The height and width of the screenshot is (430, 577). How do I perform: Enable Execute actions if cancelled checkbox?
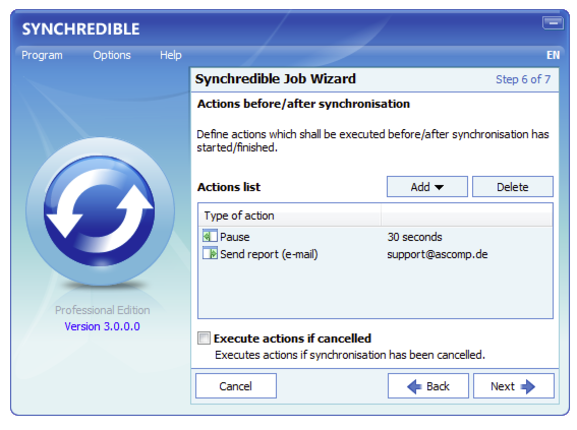coord(204,338)
